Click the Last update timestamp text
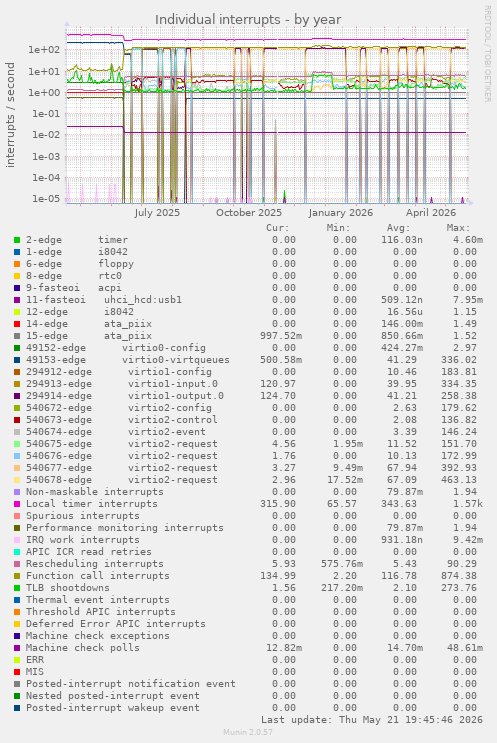Viewport: 497px width, 743px height. pos(372,720)
